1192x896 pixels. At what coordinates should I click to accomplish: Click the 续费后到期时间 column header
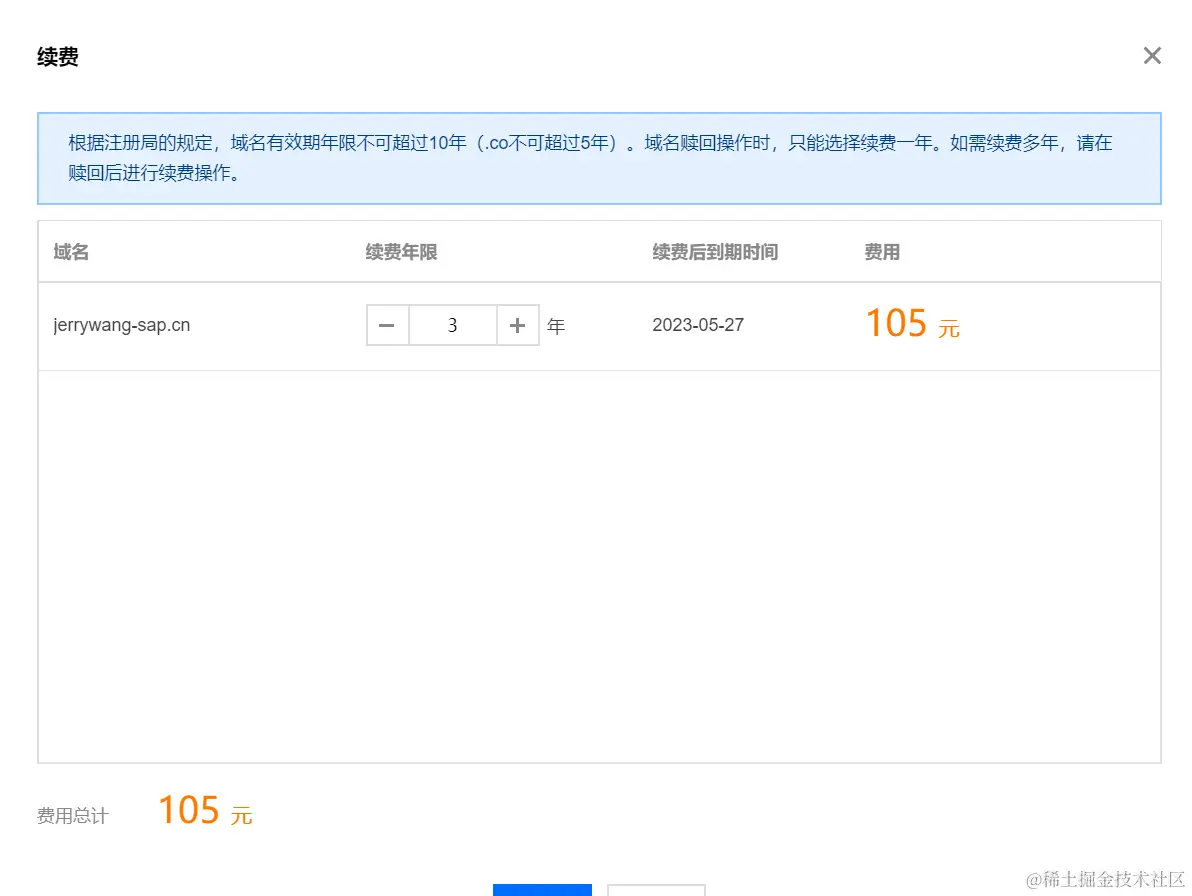tap(715, 252)
